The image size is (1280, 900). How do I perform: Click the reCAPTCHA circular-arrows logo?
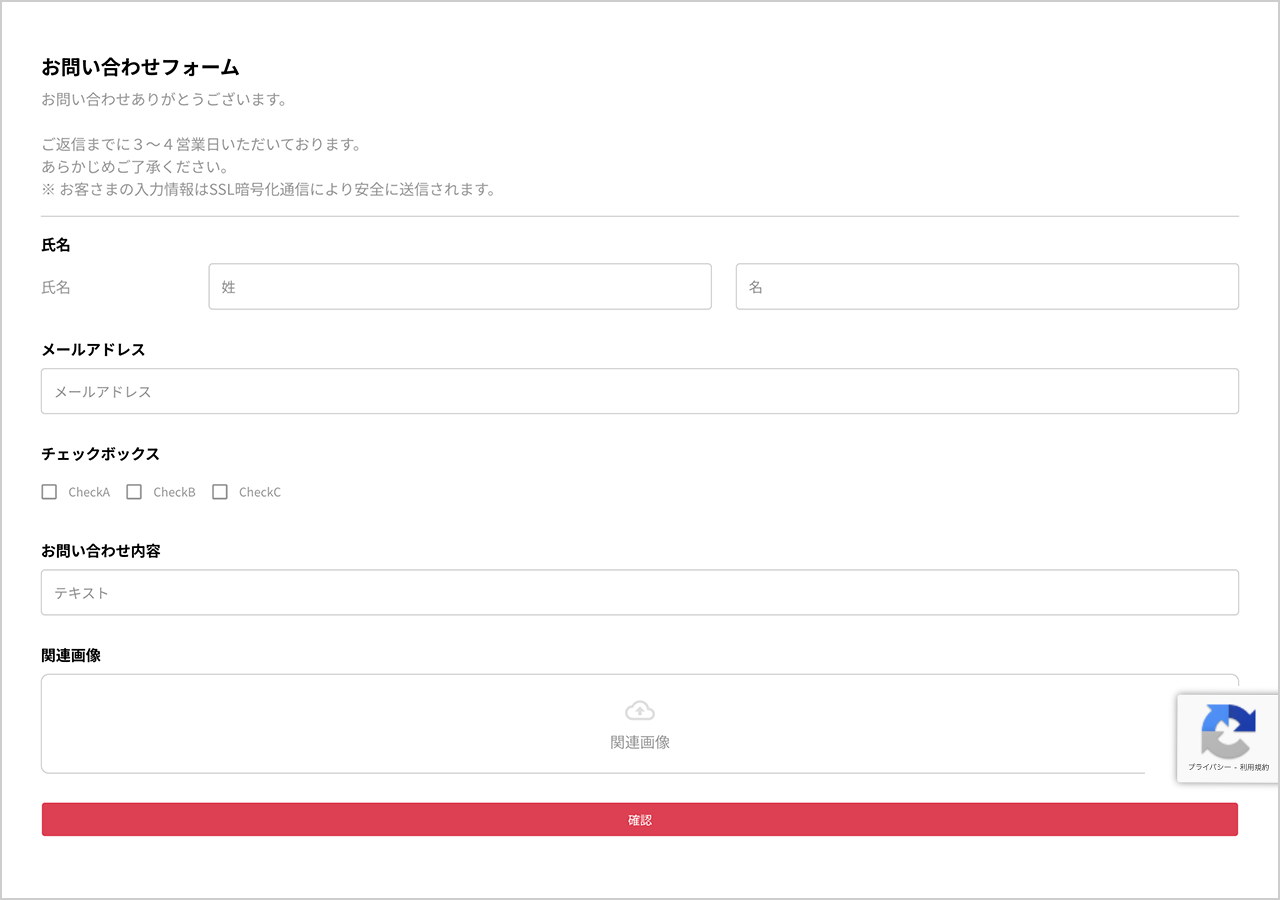[1227, 731]
